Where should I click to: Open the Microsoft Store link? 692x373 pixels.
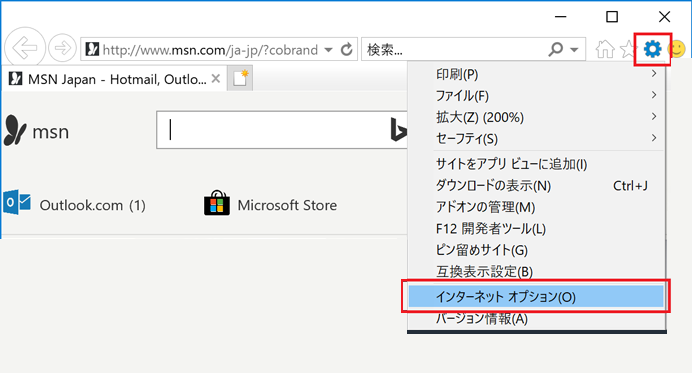(287, 205)
